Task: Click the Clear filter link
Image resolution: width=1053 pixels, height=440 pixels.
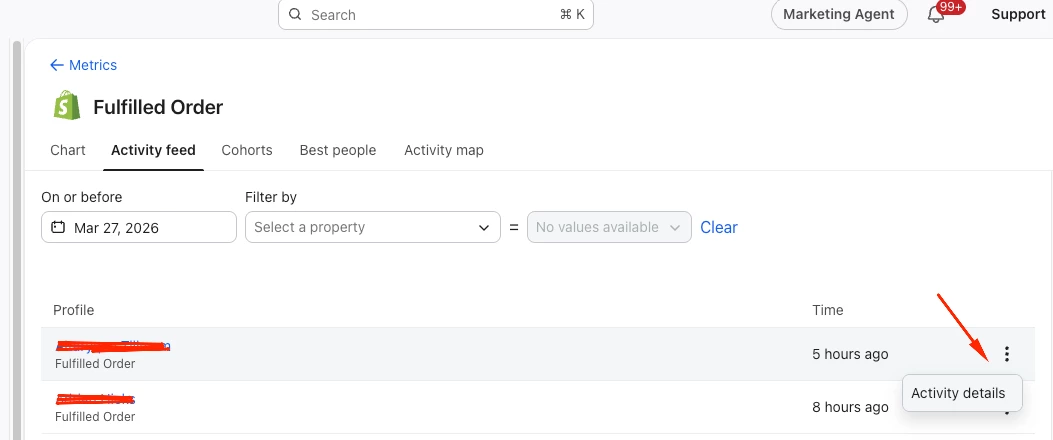Action: tap(719, 227)
